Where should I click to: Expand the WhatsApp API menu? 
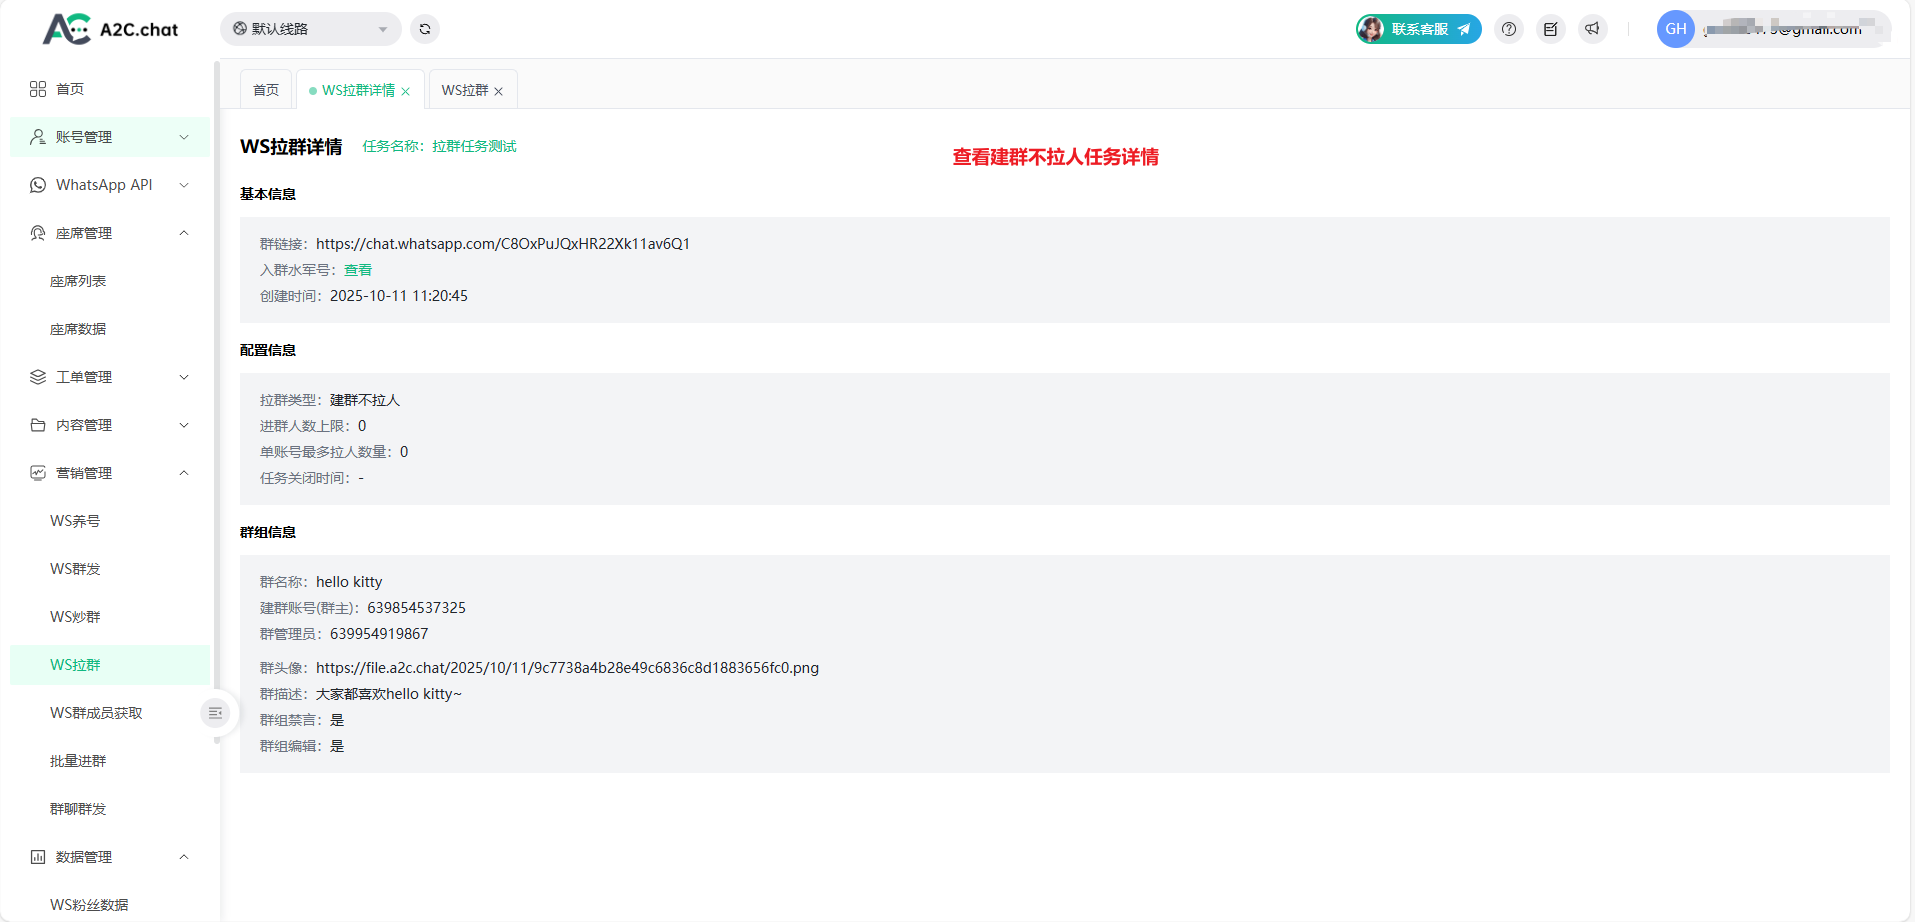coord(110,185)
